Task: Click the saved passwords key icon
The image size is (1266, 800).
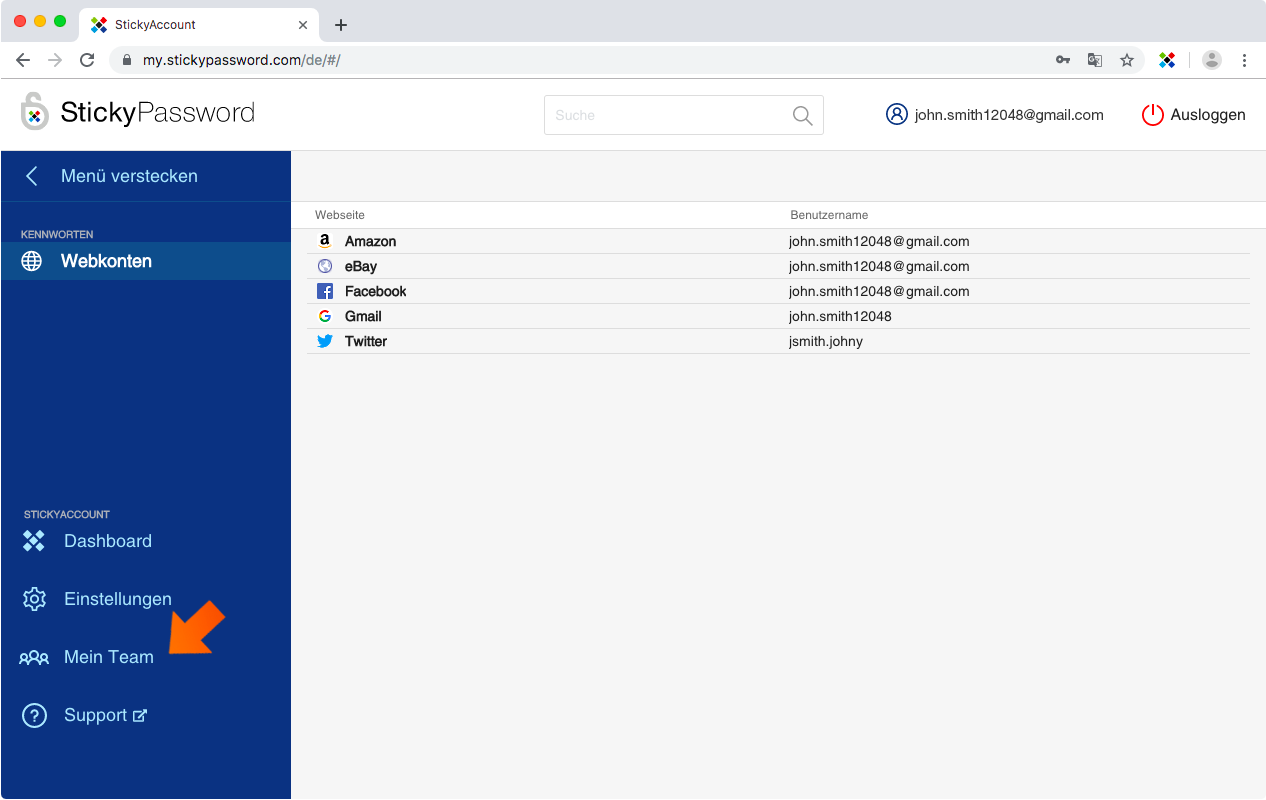Action: [x=1063, y=60]
